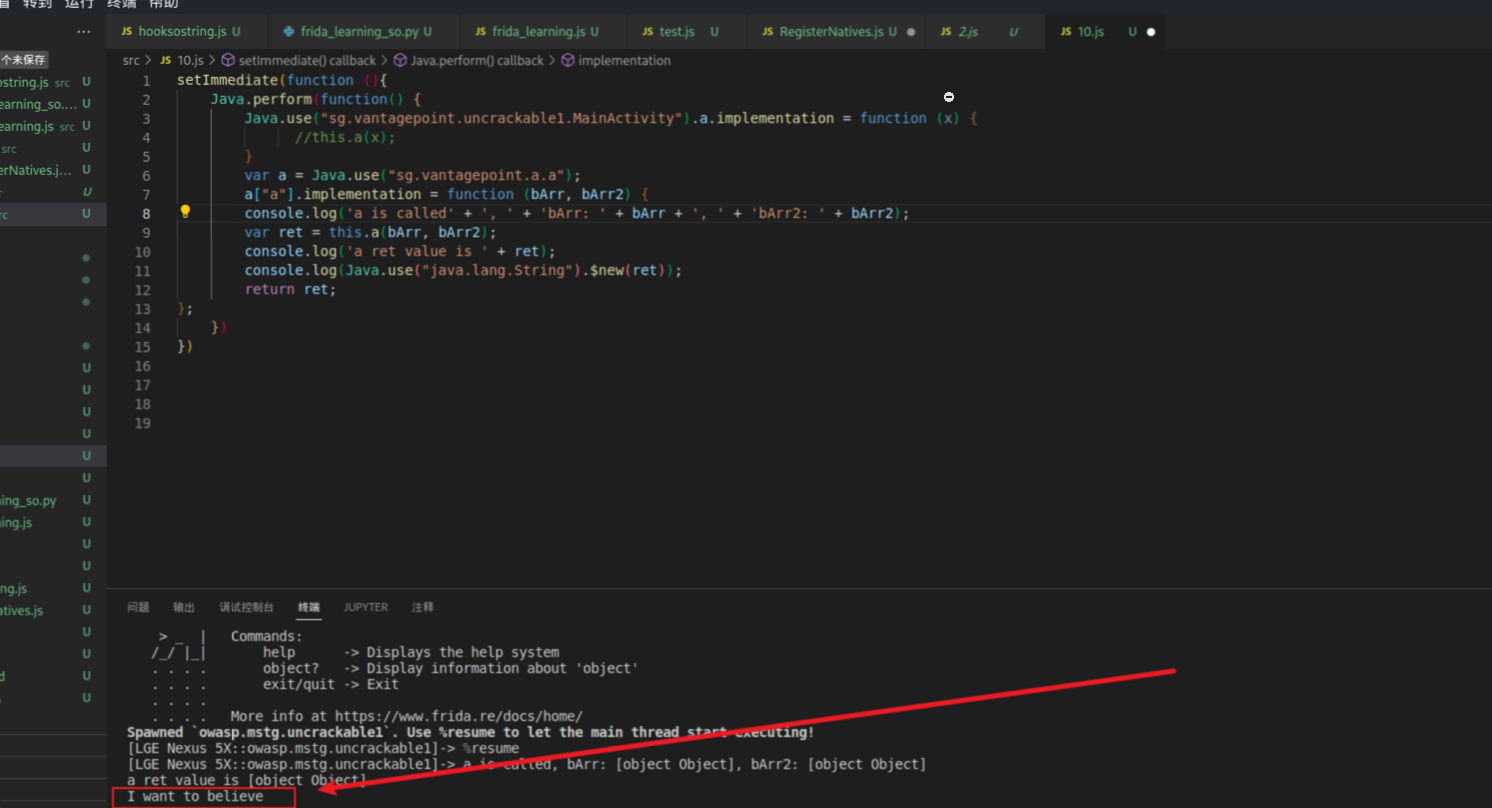1492x808 pixels.
Task: Click the 'exit/quit -> Exit' line in terminal
Action: tap(330, 684)
